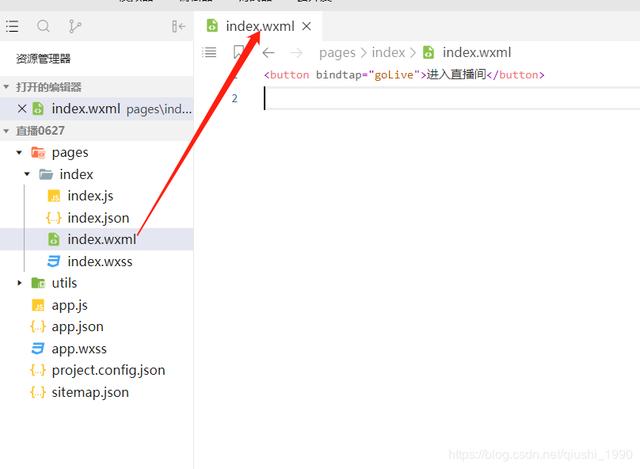Click the app.js file icon

[x=38, y=305]
